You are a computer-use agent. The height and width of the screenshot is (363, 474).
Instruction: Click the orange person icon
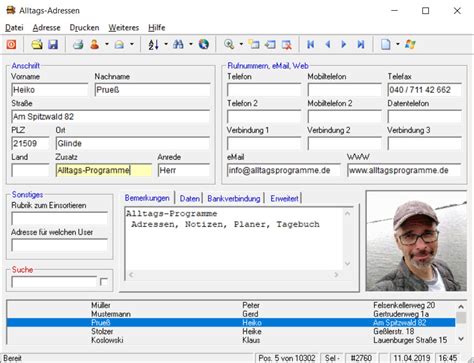[x=95, y=44]
